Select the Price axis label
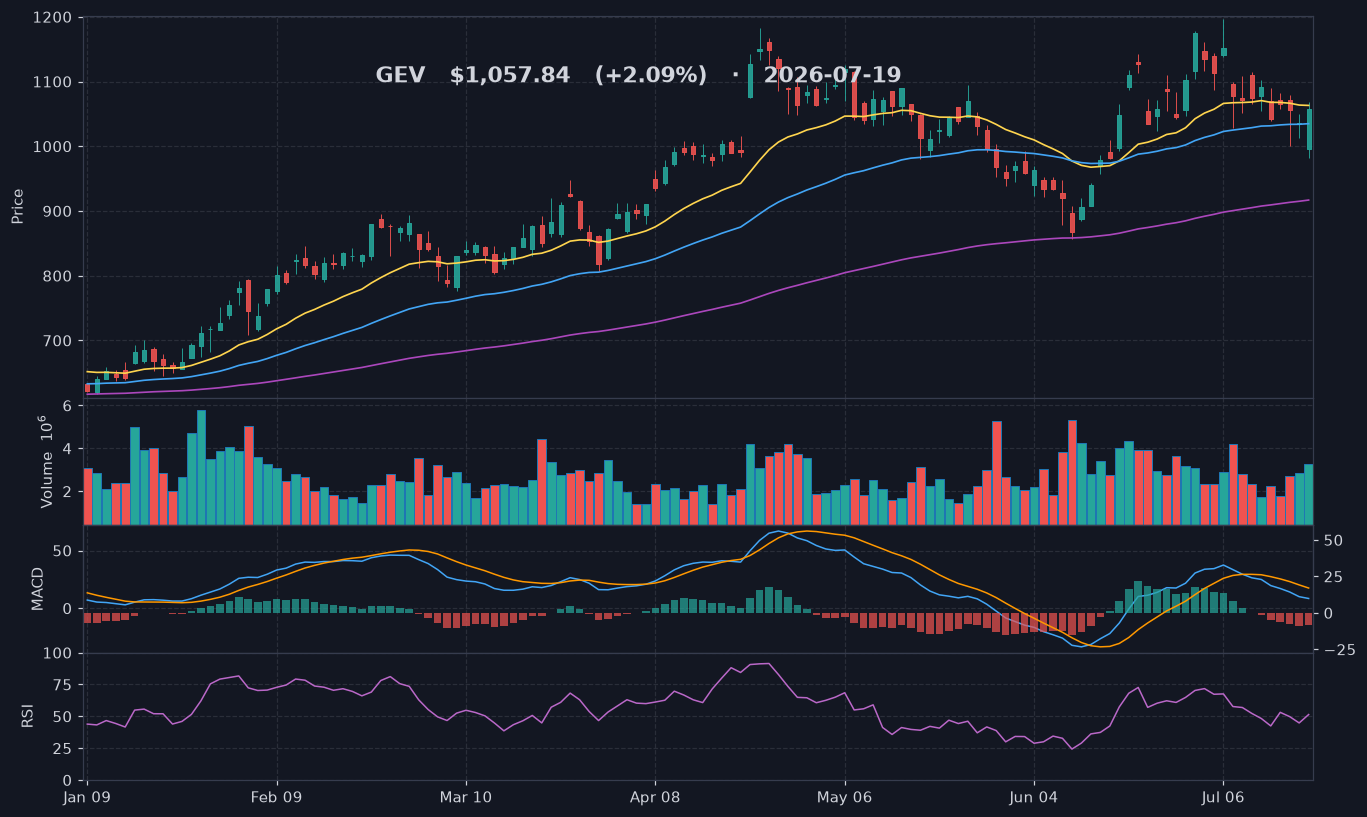Image resolution: width=1367 pixels, height=817 pixels. pyautogui.click(x=18, y=205)
